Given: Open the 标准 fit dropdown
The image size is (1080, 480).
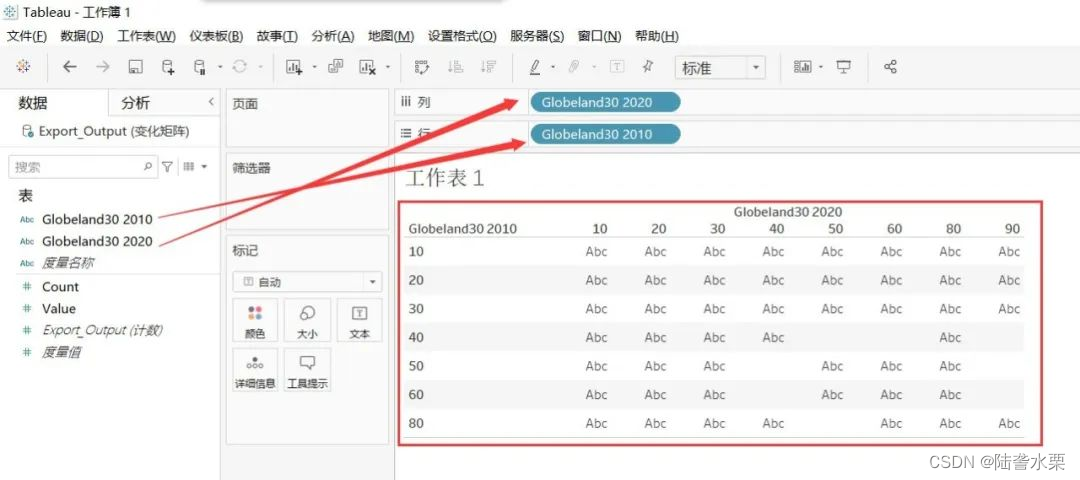Looking at the screenshot, I should 720,67.
